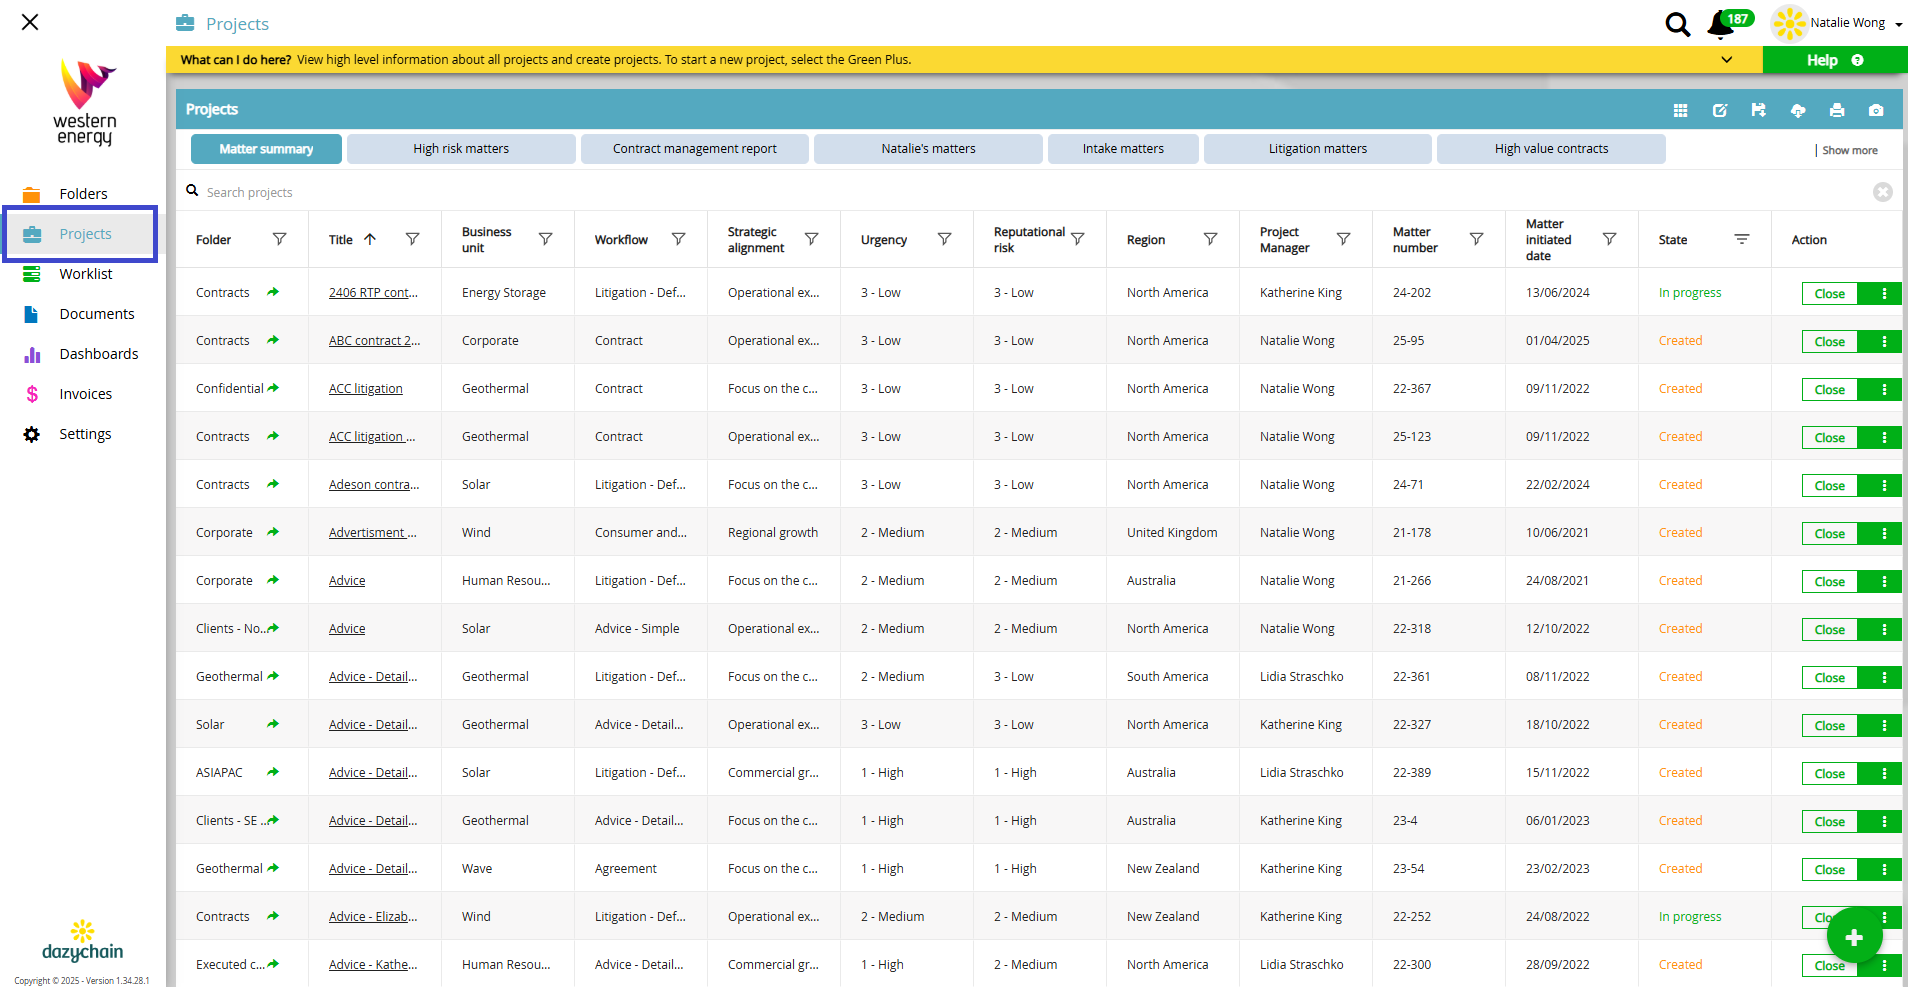Image resolution: width=1908 pixels, height=987 pixels.
Task: Open the Natalie Wong user menu
Action: (1837, 23)
